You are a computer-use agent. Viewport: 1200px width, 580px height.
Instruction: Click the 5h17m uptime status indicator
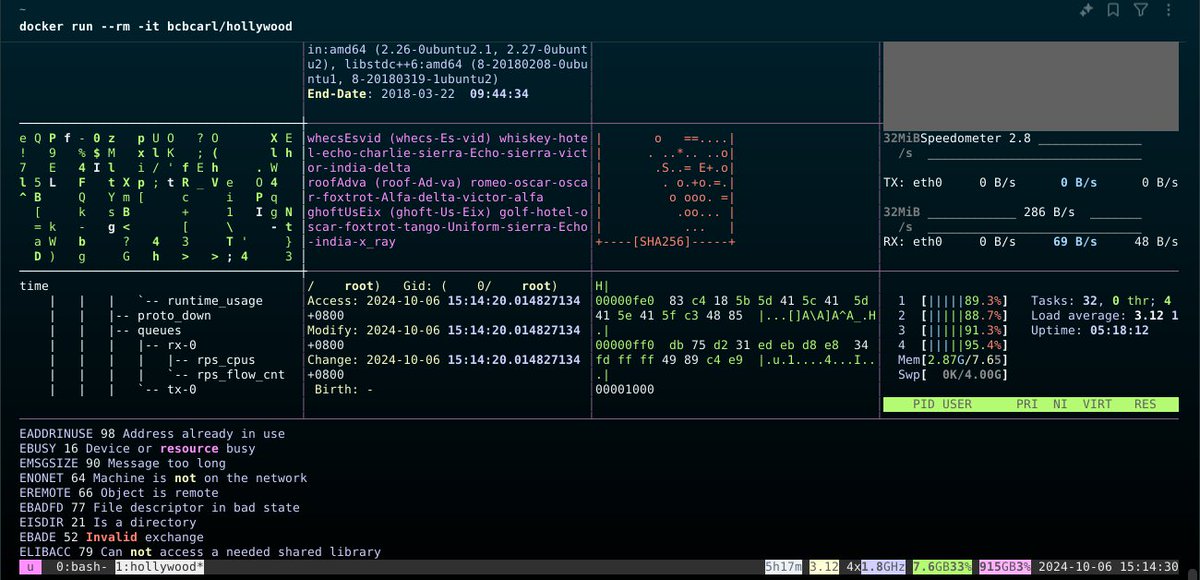[785, 567]
